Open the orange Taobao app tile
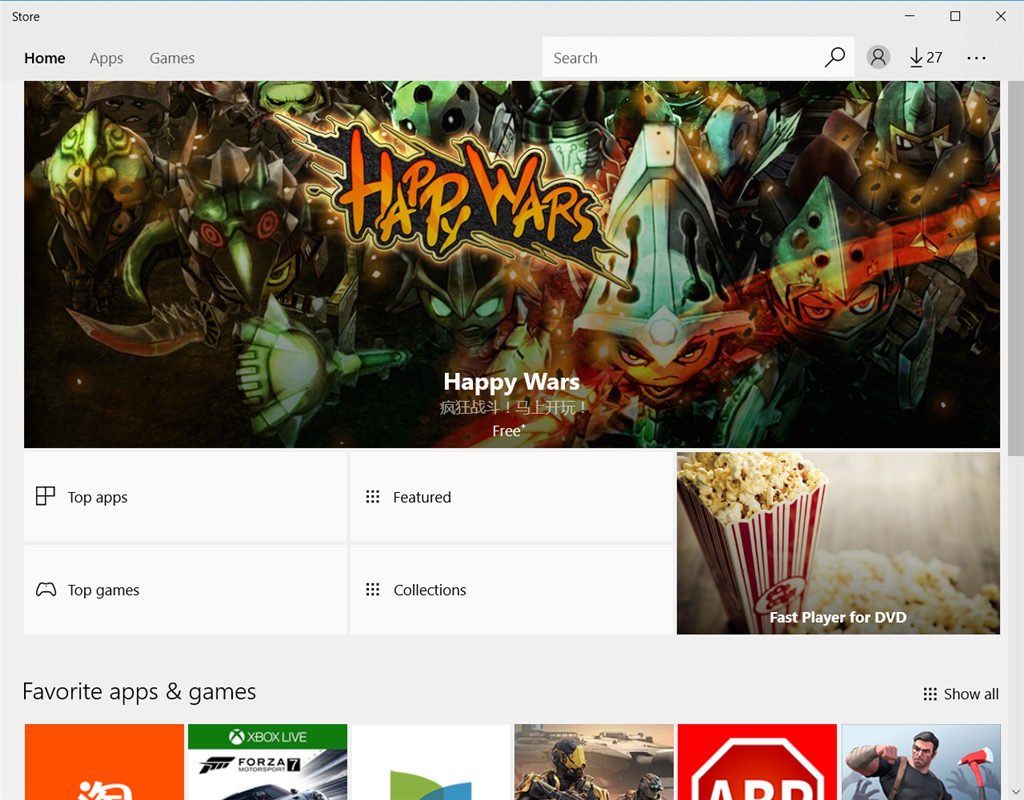Screen dimensions: 1024x800 click(x=104, y=761)
